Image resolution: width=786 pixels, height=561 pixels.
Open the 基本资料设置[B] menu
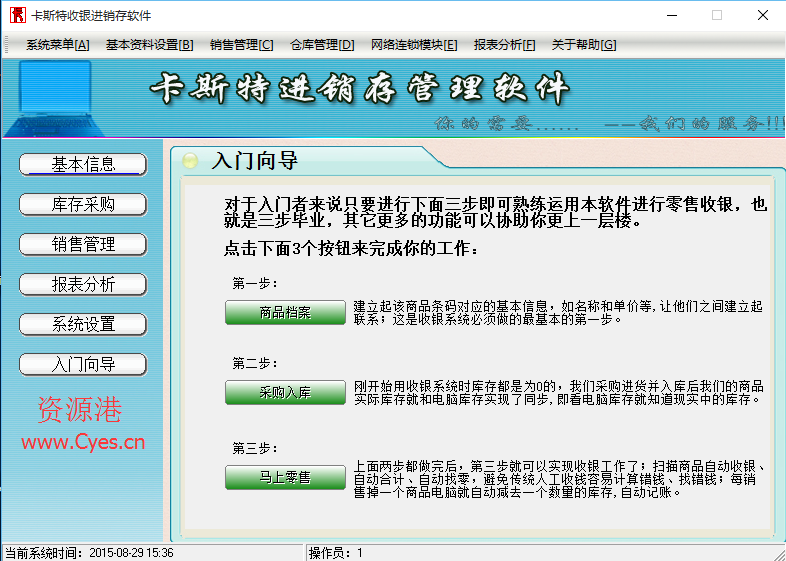[x=149, y=45]
